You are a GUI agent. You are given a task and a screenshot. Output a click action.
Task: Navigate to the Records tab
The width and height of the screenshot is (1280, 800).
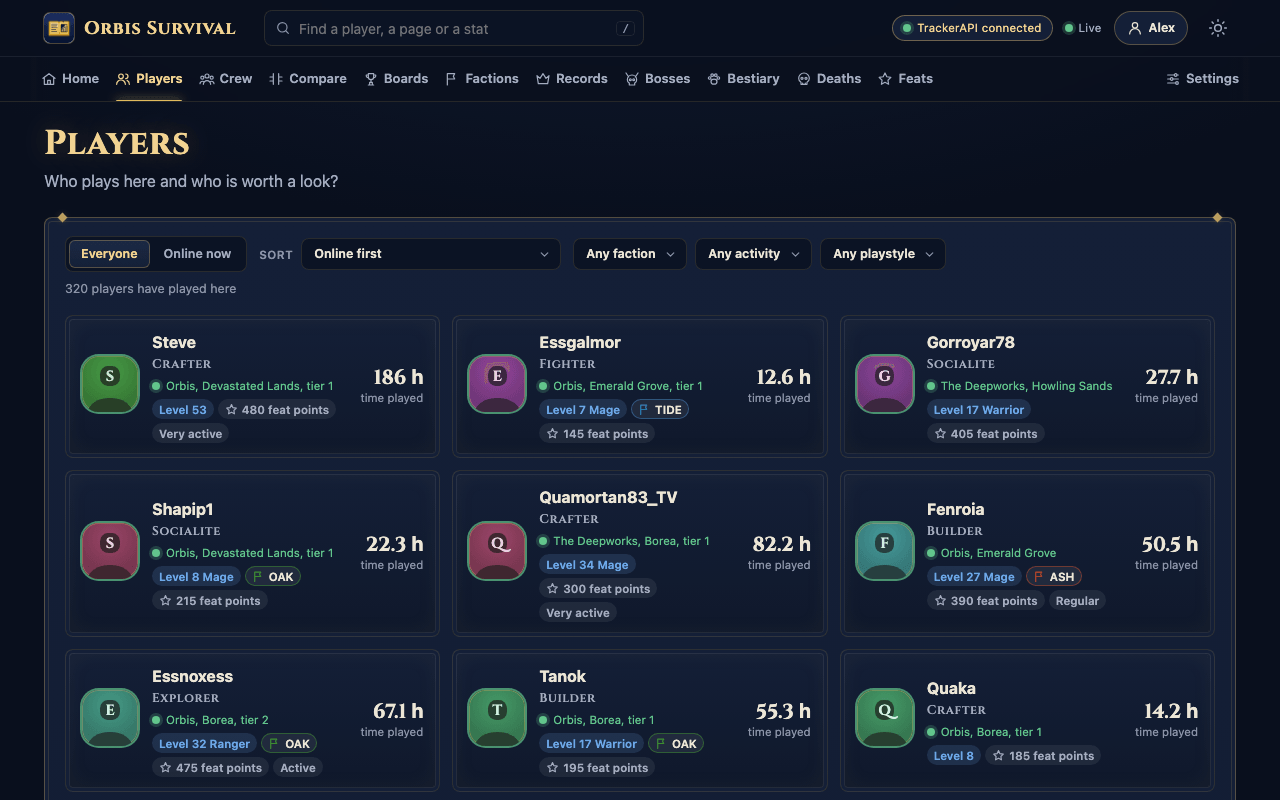(x=572, y=79)
